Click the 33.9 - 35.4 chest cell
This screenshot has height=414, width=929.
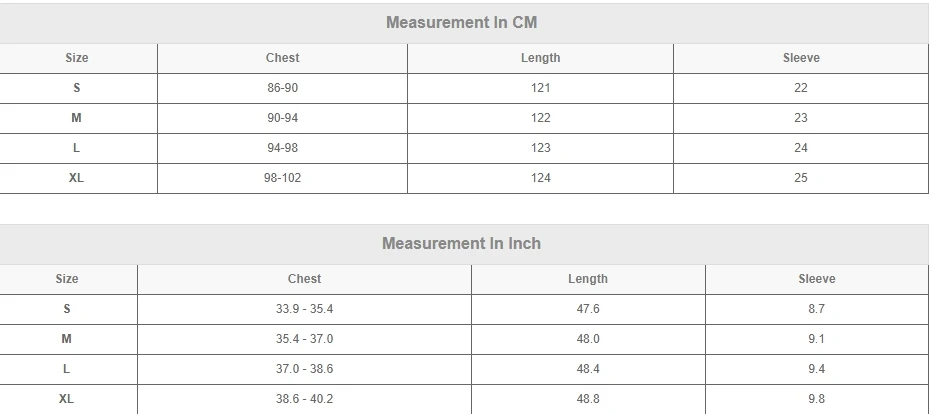click(x=304, y=309)
